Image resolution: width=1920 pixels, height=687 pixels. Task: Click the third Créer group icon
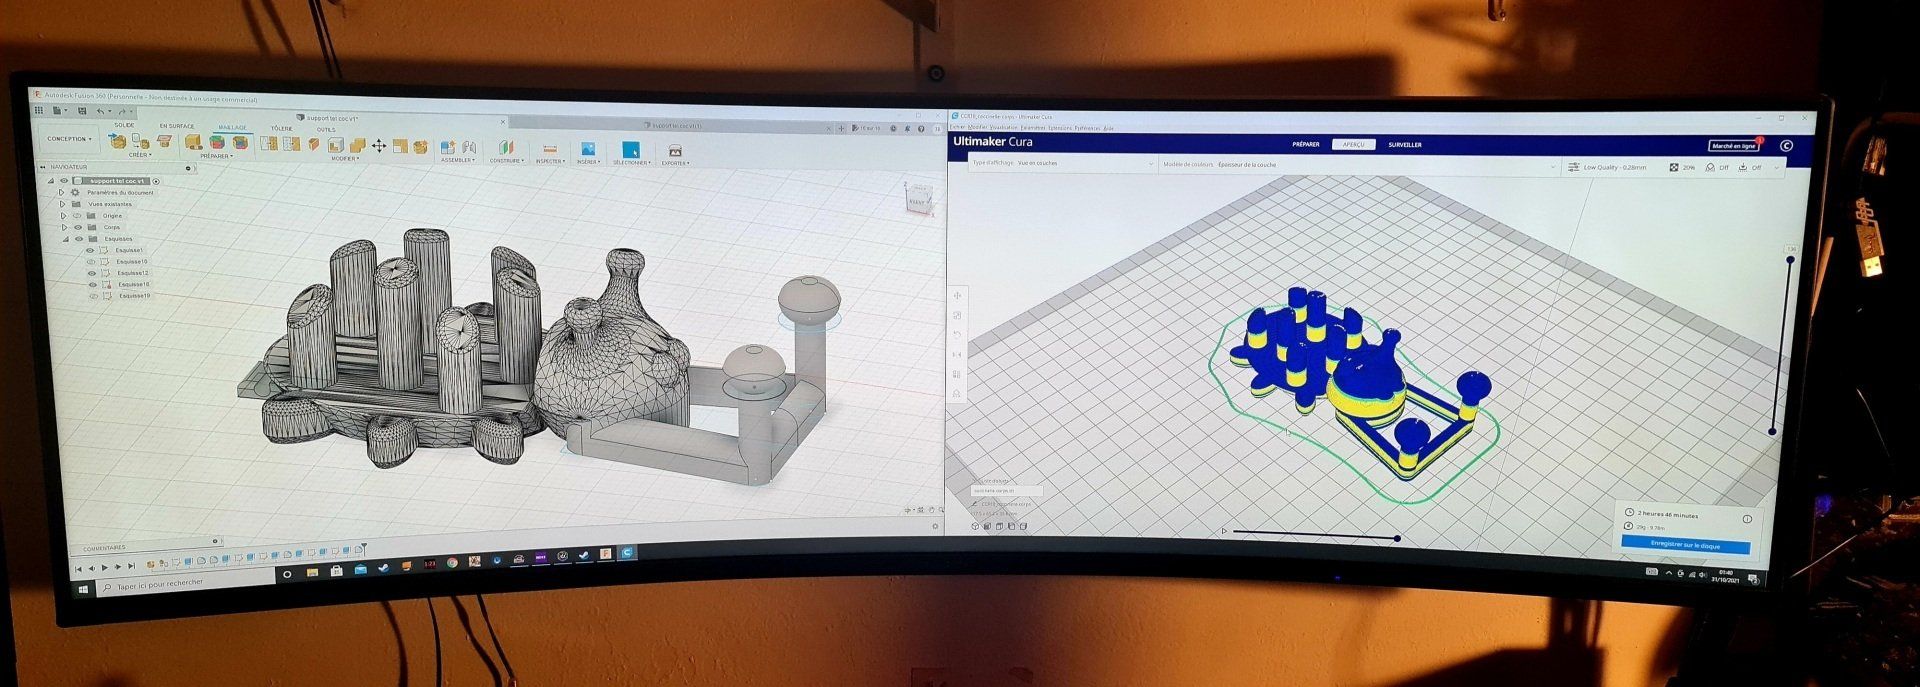coord(164,141)
